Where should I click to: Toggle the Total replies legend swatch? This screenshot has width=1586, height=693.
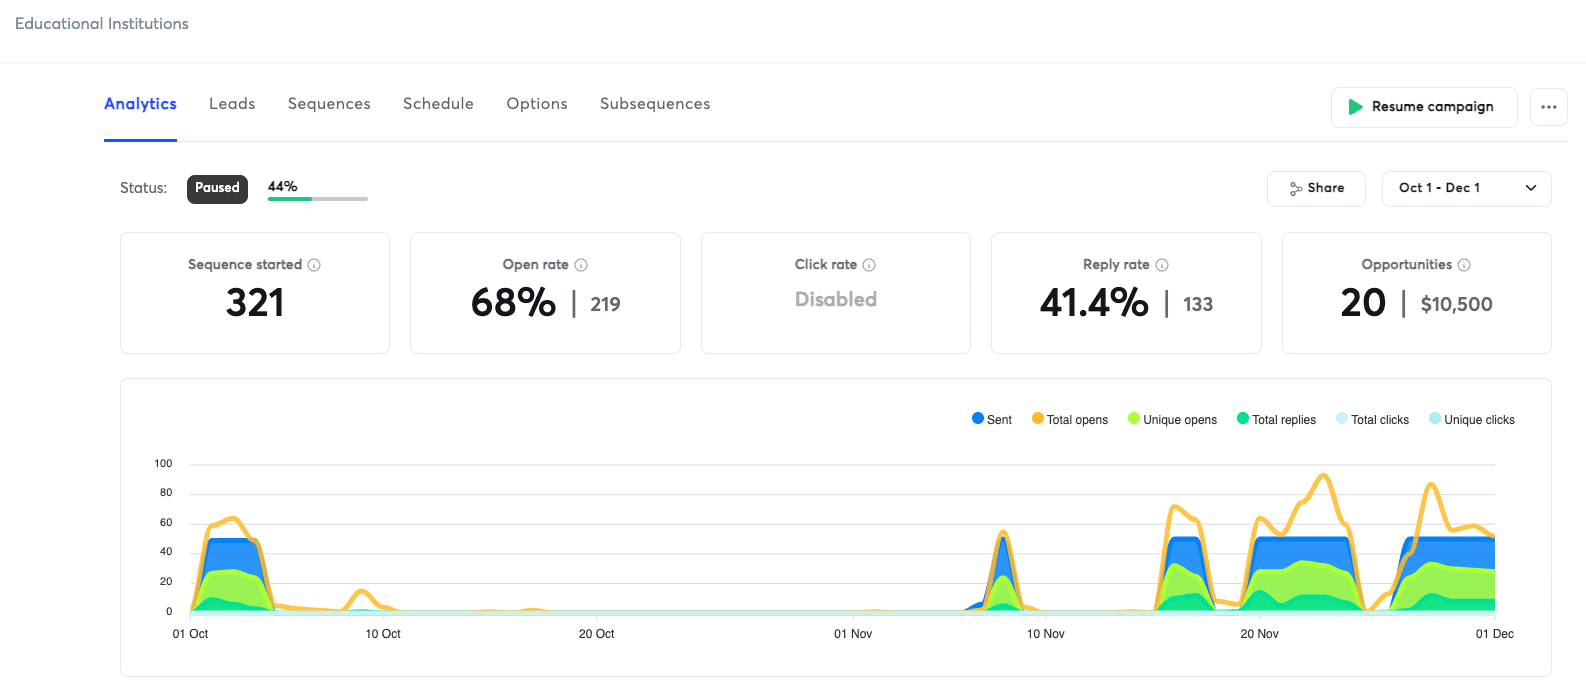pyautogui.click(x=1243, y=419)
